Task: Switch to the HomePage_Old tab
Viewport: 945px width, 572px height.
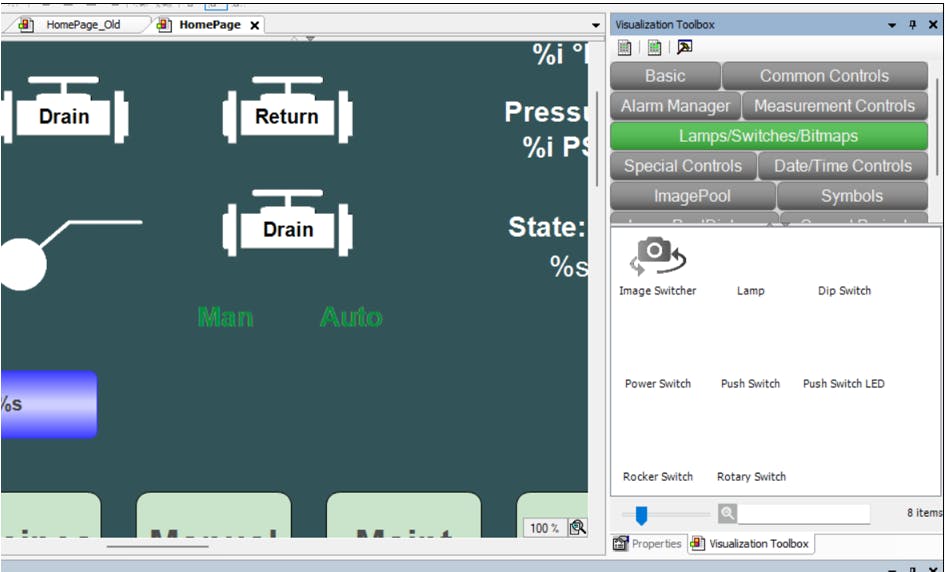Action: (82, 25)
